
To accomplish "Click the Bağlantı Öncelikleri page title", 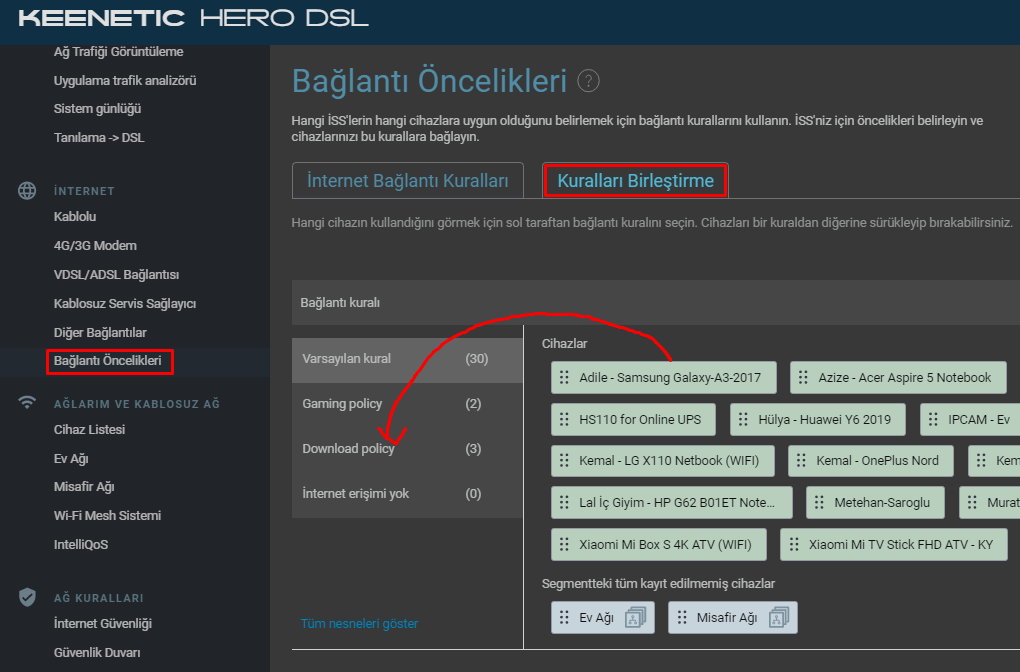I will pyautogui.click(x=429, y=81).
